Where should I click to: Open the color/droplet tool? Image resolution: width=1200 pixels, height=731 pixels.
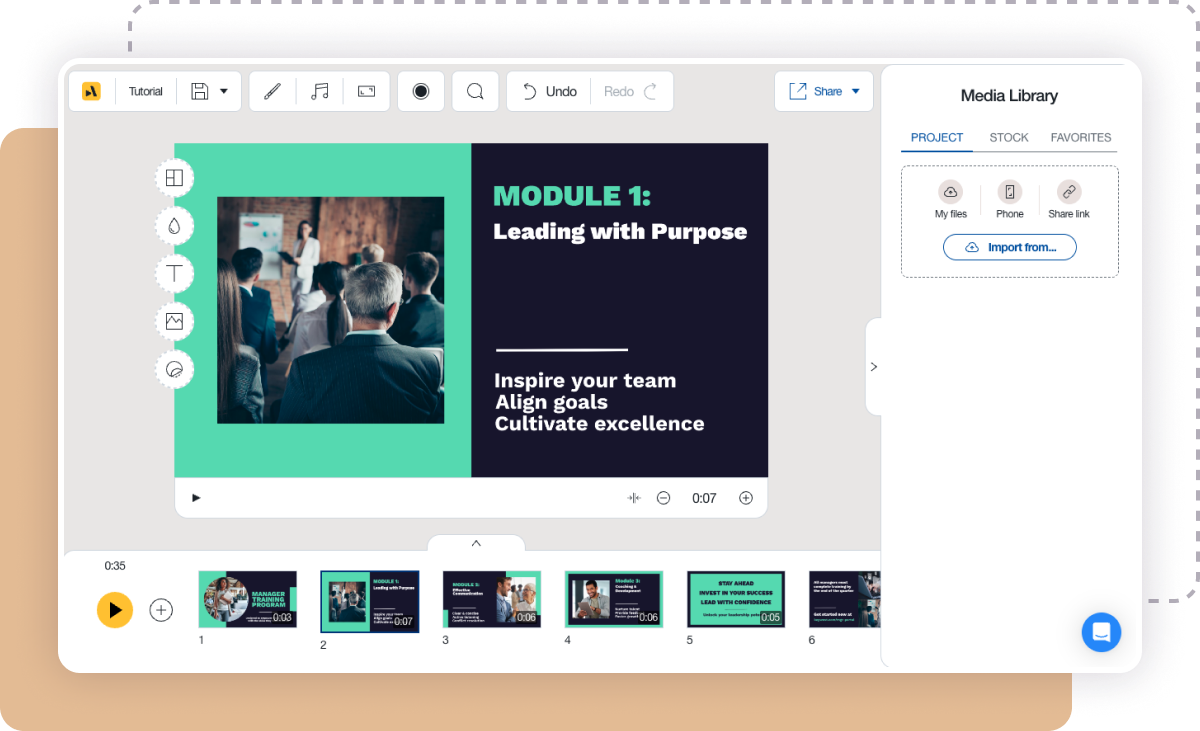pyautogui.click(x=174, y=225)
